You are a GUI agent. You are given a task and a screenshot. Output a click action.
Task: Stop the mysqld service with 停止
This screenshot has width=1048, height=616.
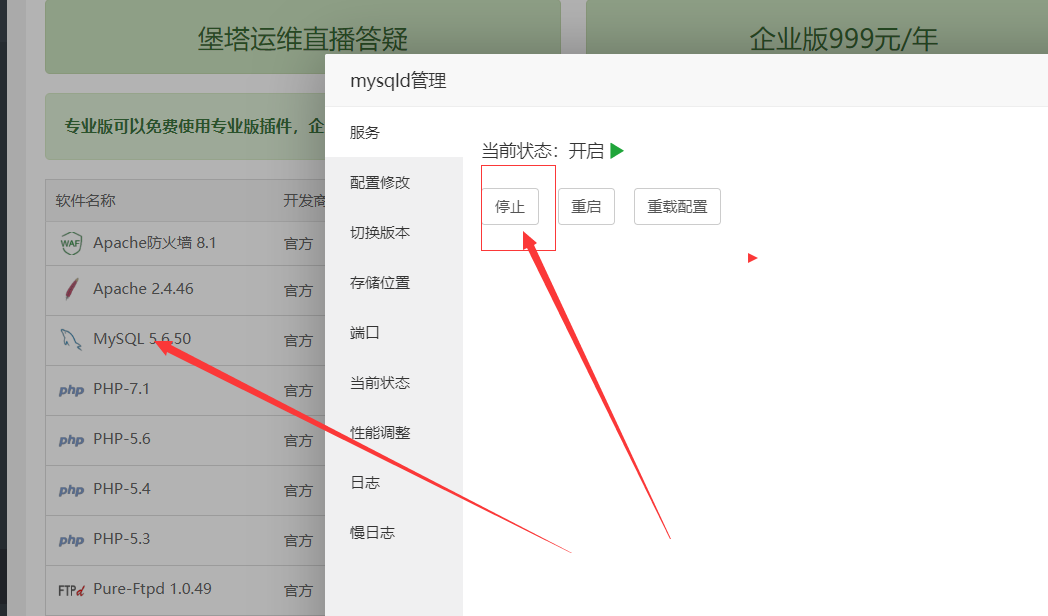pos(510,206)
